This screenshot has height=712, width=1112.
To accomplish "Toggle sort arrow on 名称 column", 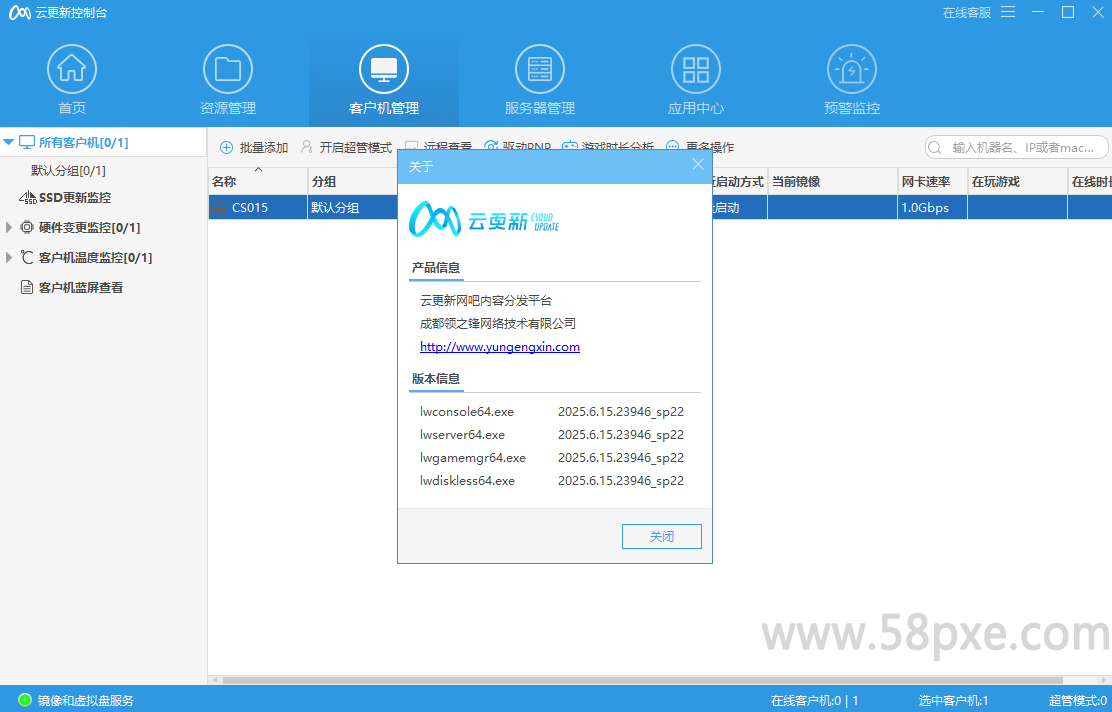I will [x=258, y=169].
